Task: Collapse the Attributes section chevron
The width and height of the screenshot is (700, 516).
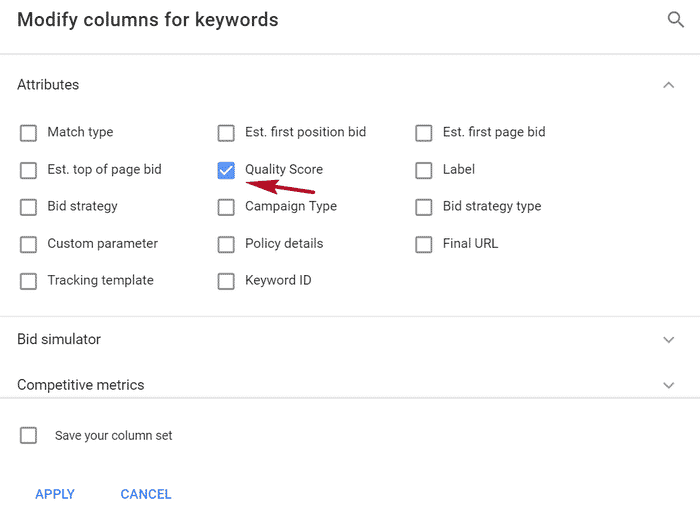Action: pos(668,85)
